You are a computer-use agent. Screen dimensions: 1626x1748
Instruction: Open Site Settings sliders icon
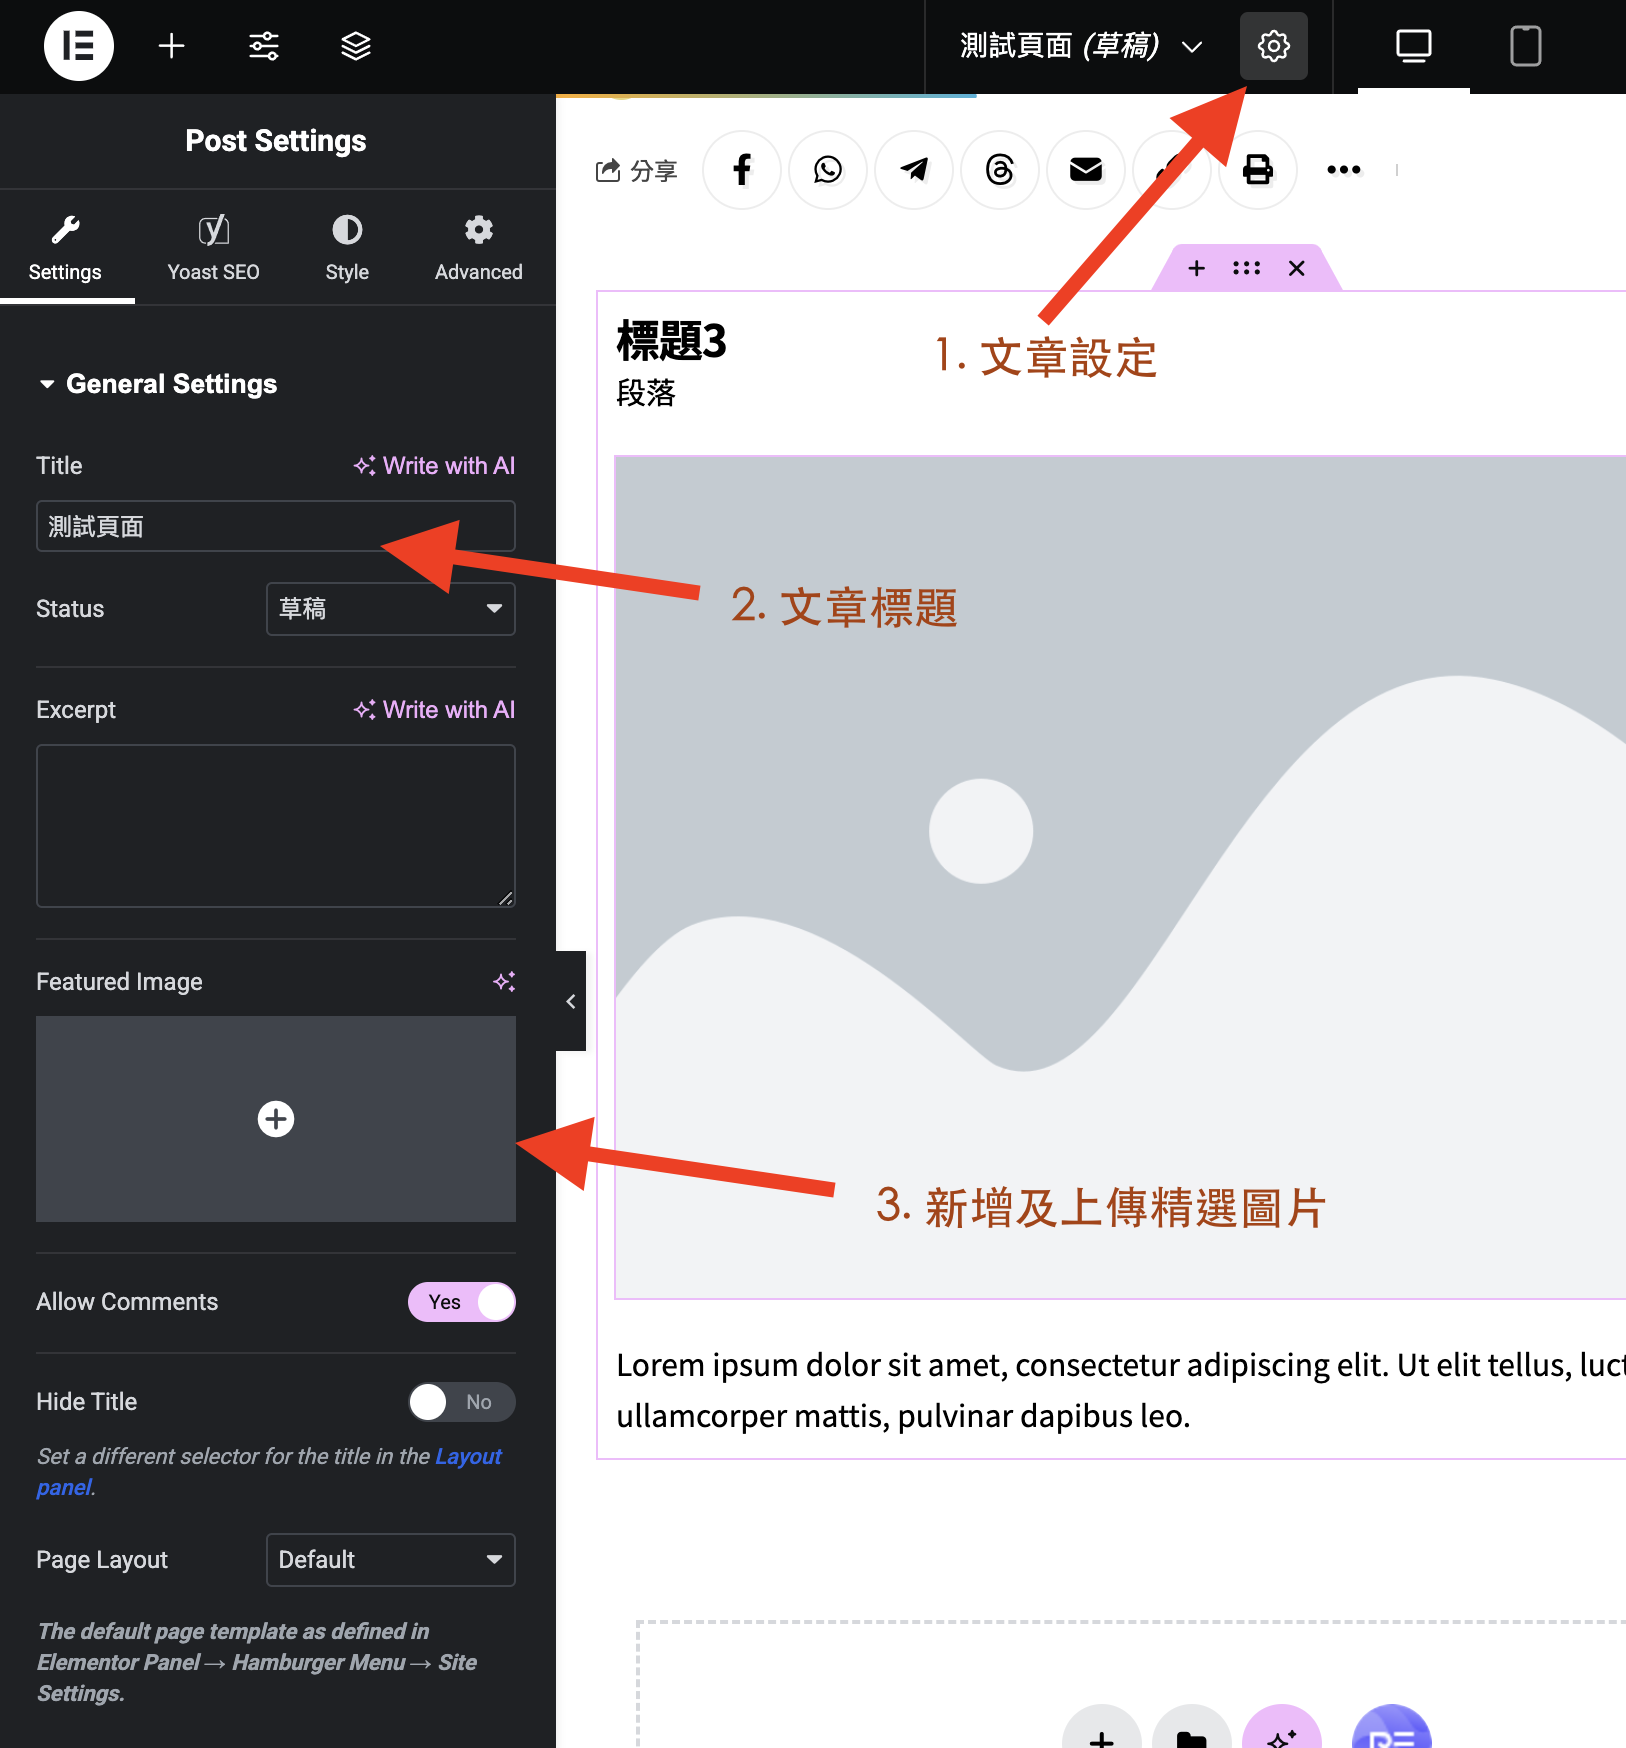click(264, 46)
